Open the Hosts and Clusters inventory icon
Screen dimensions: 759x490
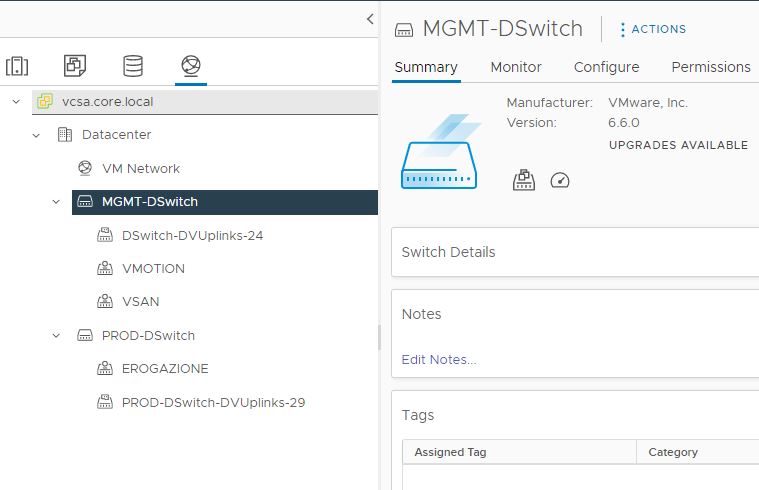pos(17,66)
